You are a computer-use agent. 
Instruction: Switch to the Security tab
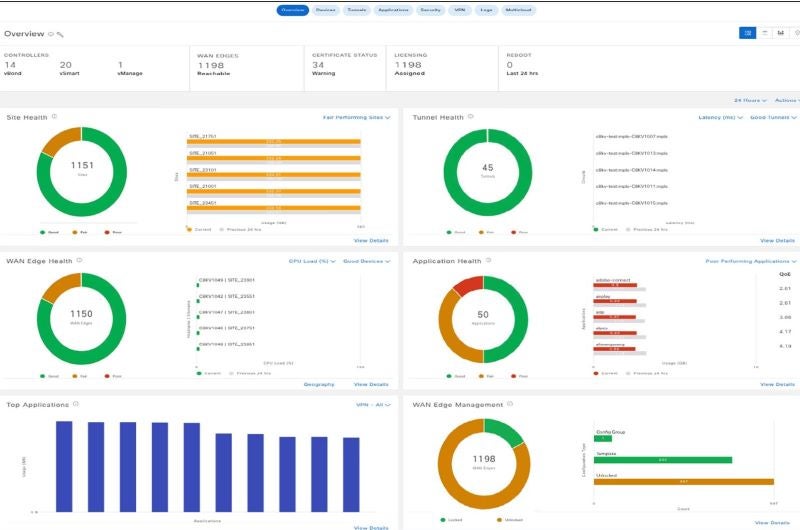coord(430,10)
